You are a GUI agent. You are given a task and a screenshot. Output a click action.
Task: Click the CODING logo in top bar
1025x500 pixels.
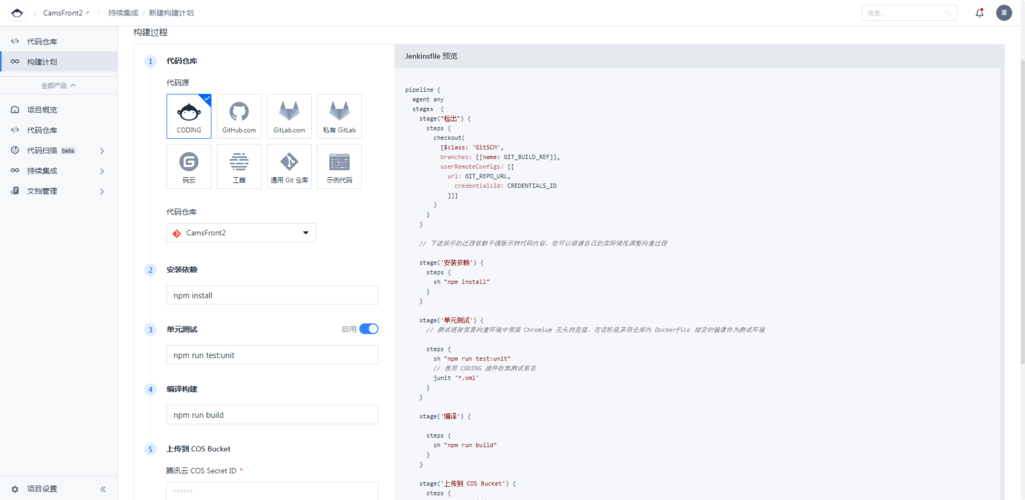[18, 12]
